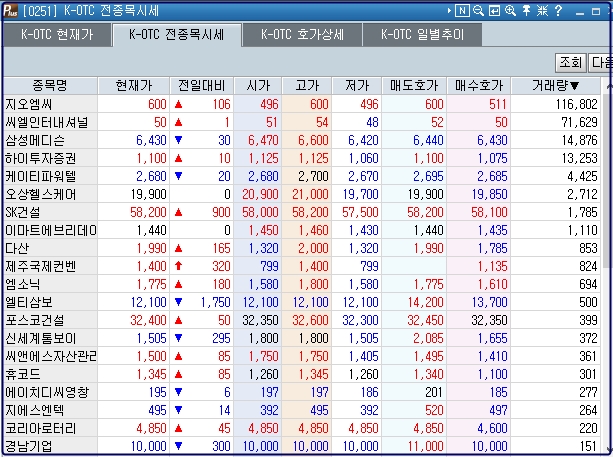Click 지오엠씨 volume value 116,802
613x457 pixels.
pyautogui.click(x=577, y=104)
